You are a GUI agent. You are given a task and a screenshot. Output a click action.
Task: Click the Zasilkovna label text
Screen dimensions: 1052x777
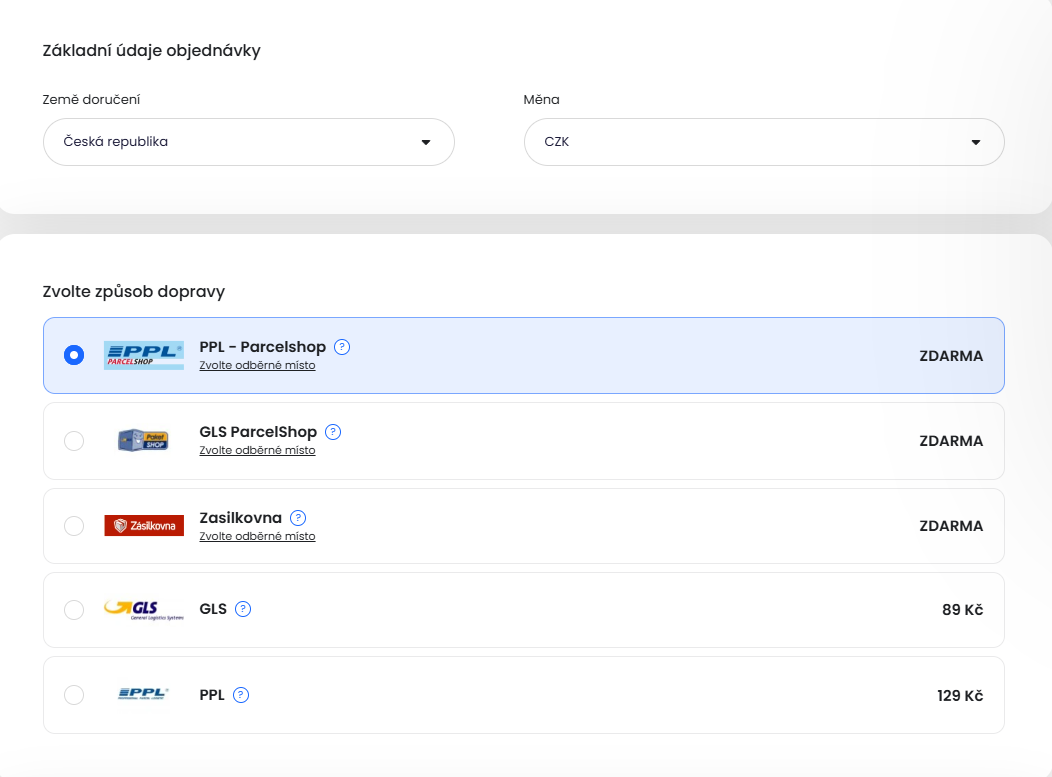click(x=240, y=518)
